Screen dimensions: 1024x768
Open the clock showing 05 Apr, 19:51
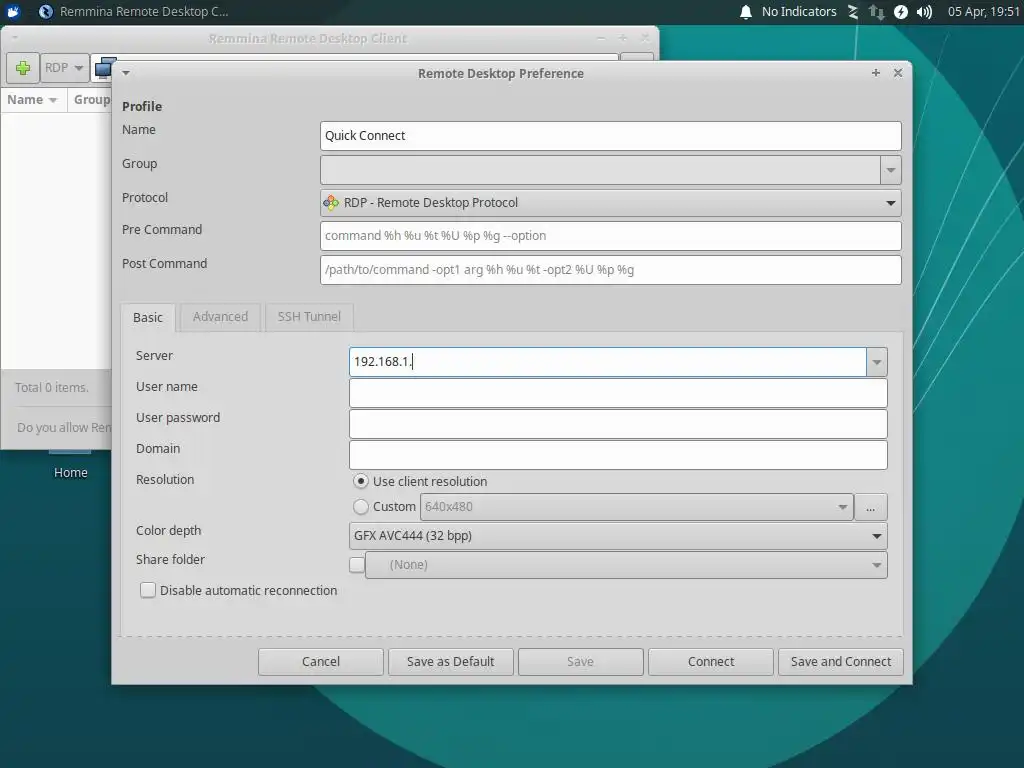click(x=983, y=12)
